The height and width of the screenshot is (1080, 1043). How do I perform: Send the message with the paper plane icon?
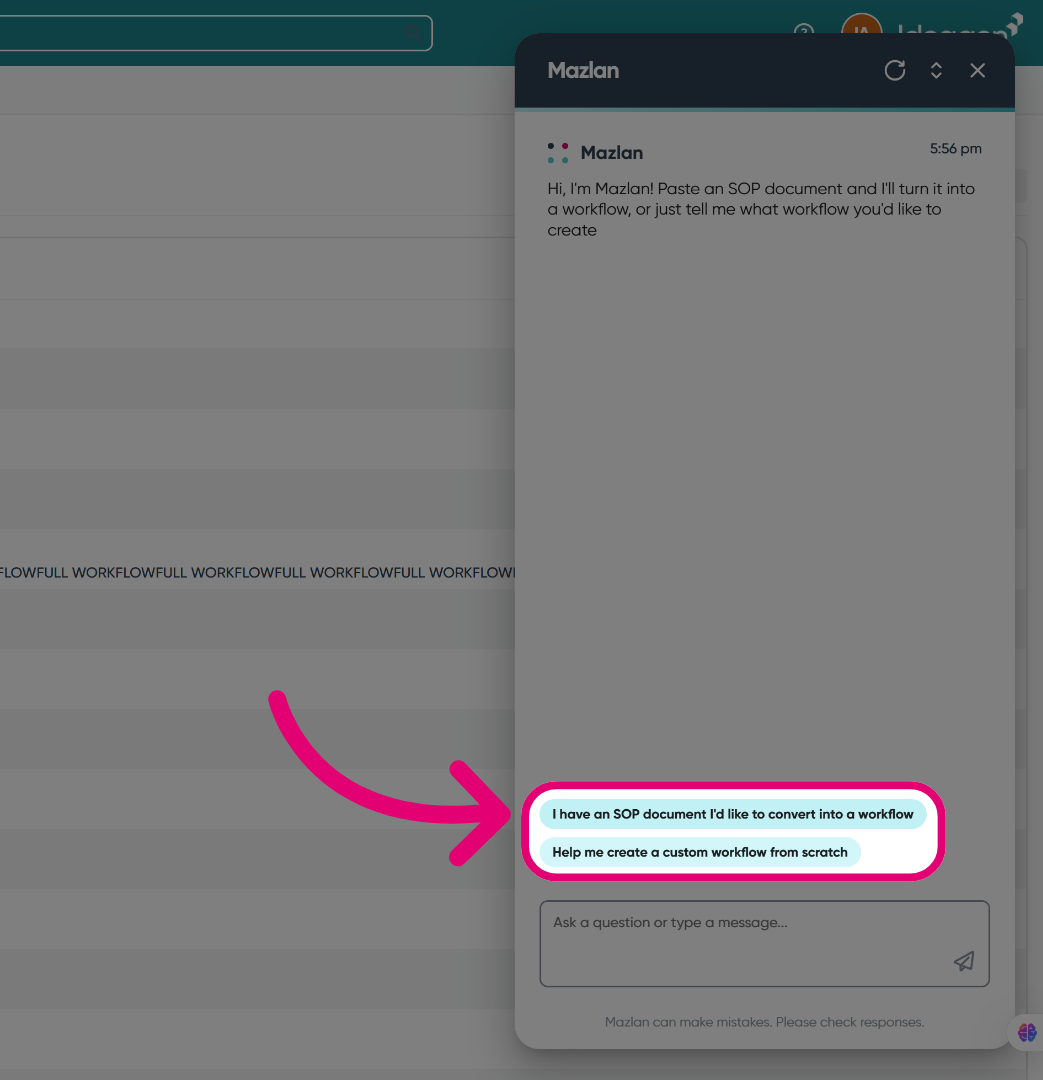coord(964,962)
